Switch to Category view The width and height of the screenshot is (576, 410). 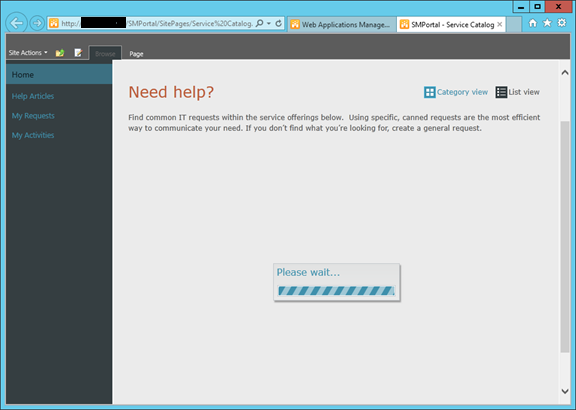pos(456,92)
